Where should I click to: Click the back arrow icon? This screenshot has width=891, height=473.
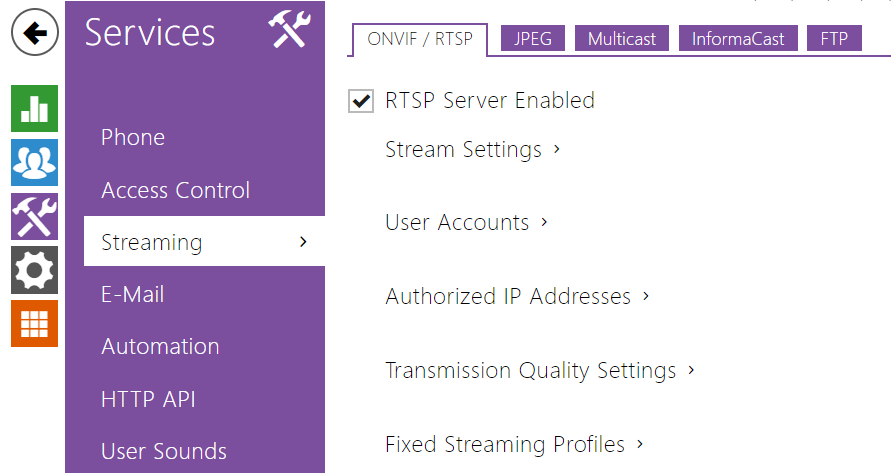tap(34, 33)
